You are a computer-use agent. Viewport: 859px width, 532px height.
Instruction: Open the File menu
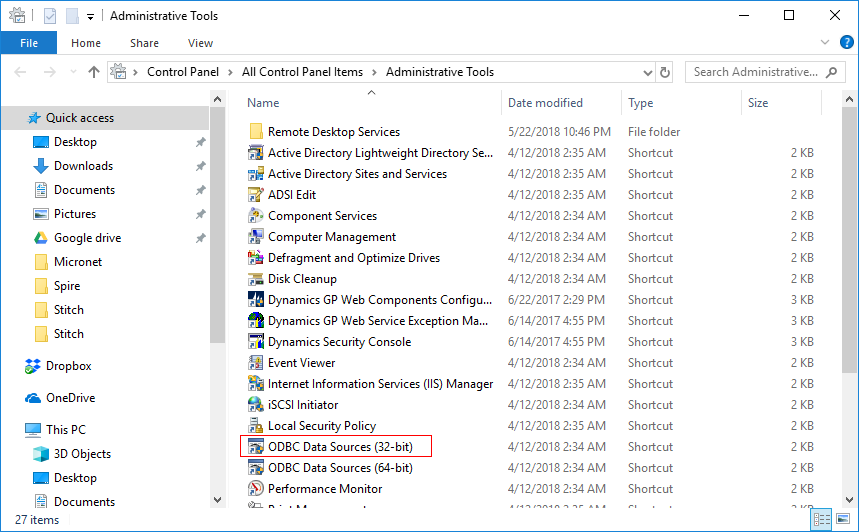pyautogui.click(x=29, y=43)
